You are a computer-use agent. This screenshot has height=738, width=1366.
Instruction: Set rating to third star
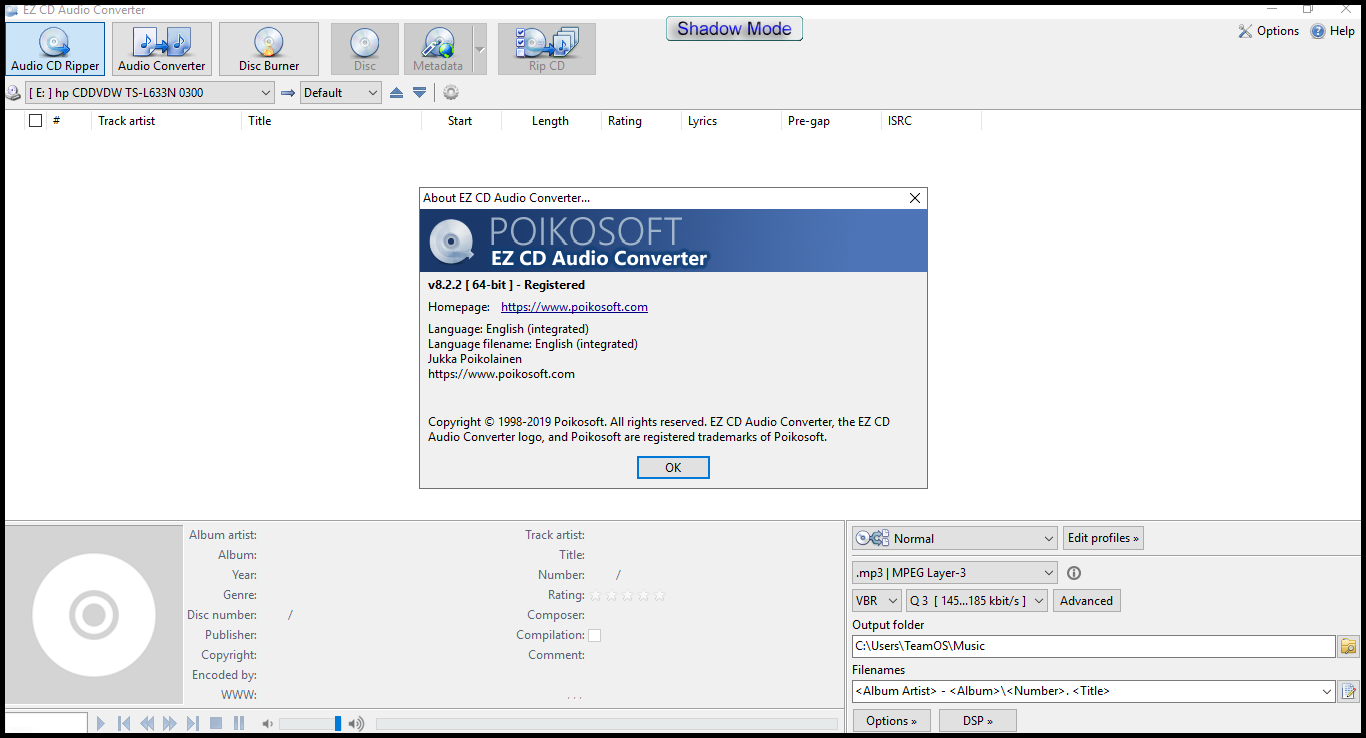click(627, 595)
